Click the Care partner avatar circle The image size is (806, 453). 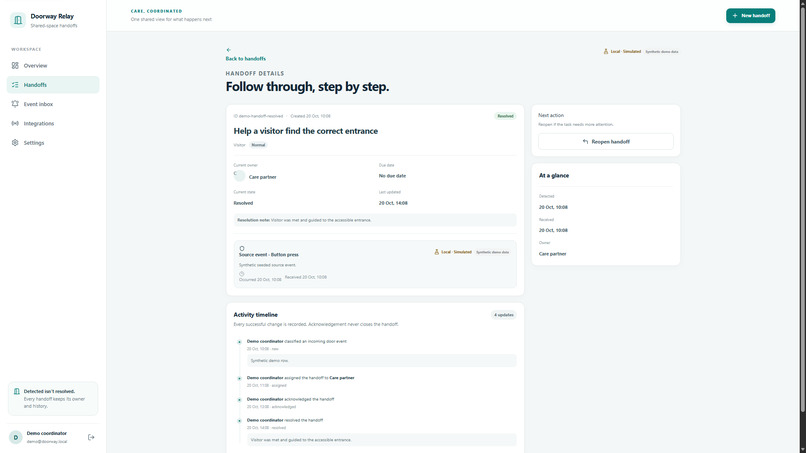pyautogui.click(x=240, y=176)
